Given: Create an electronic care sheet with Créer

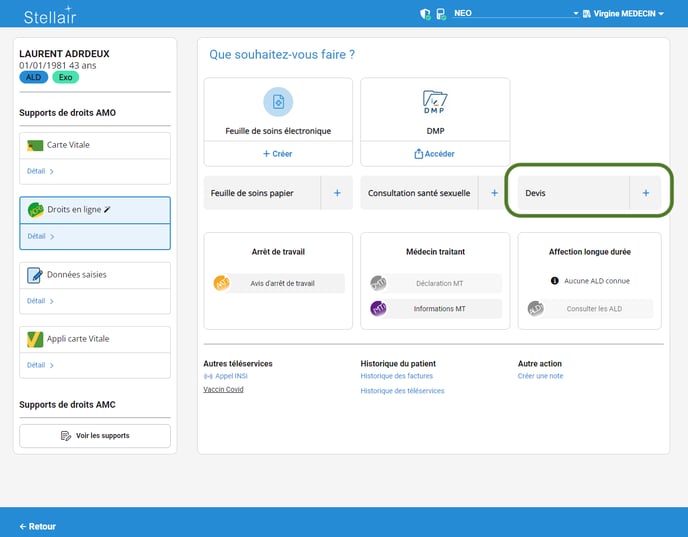Looking at the screenshot, I should coord(278,154).
